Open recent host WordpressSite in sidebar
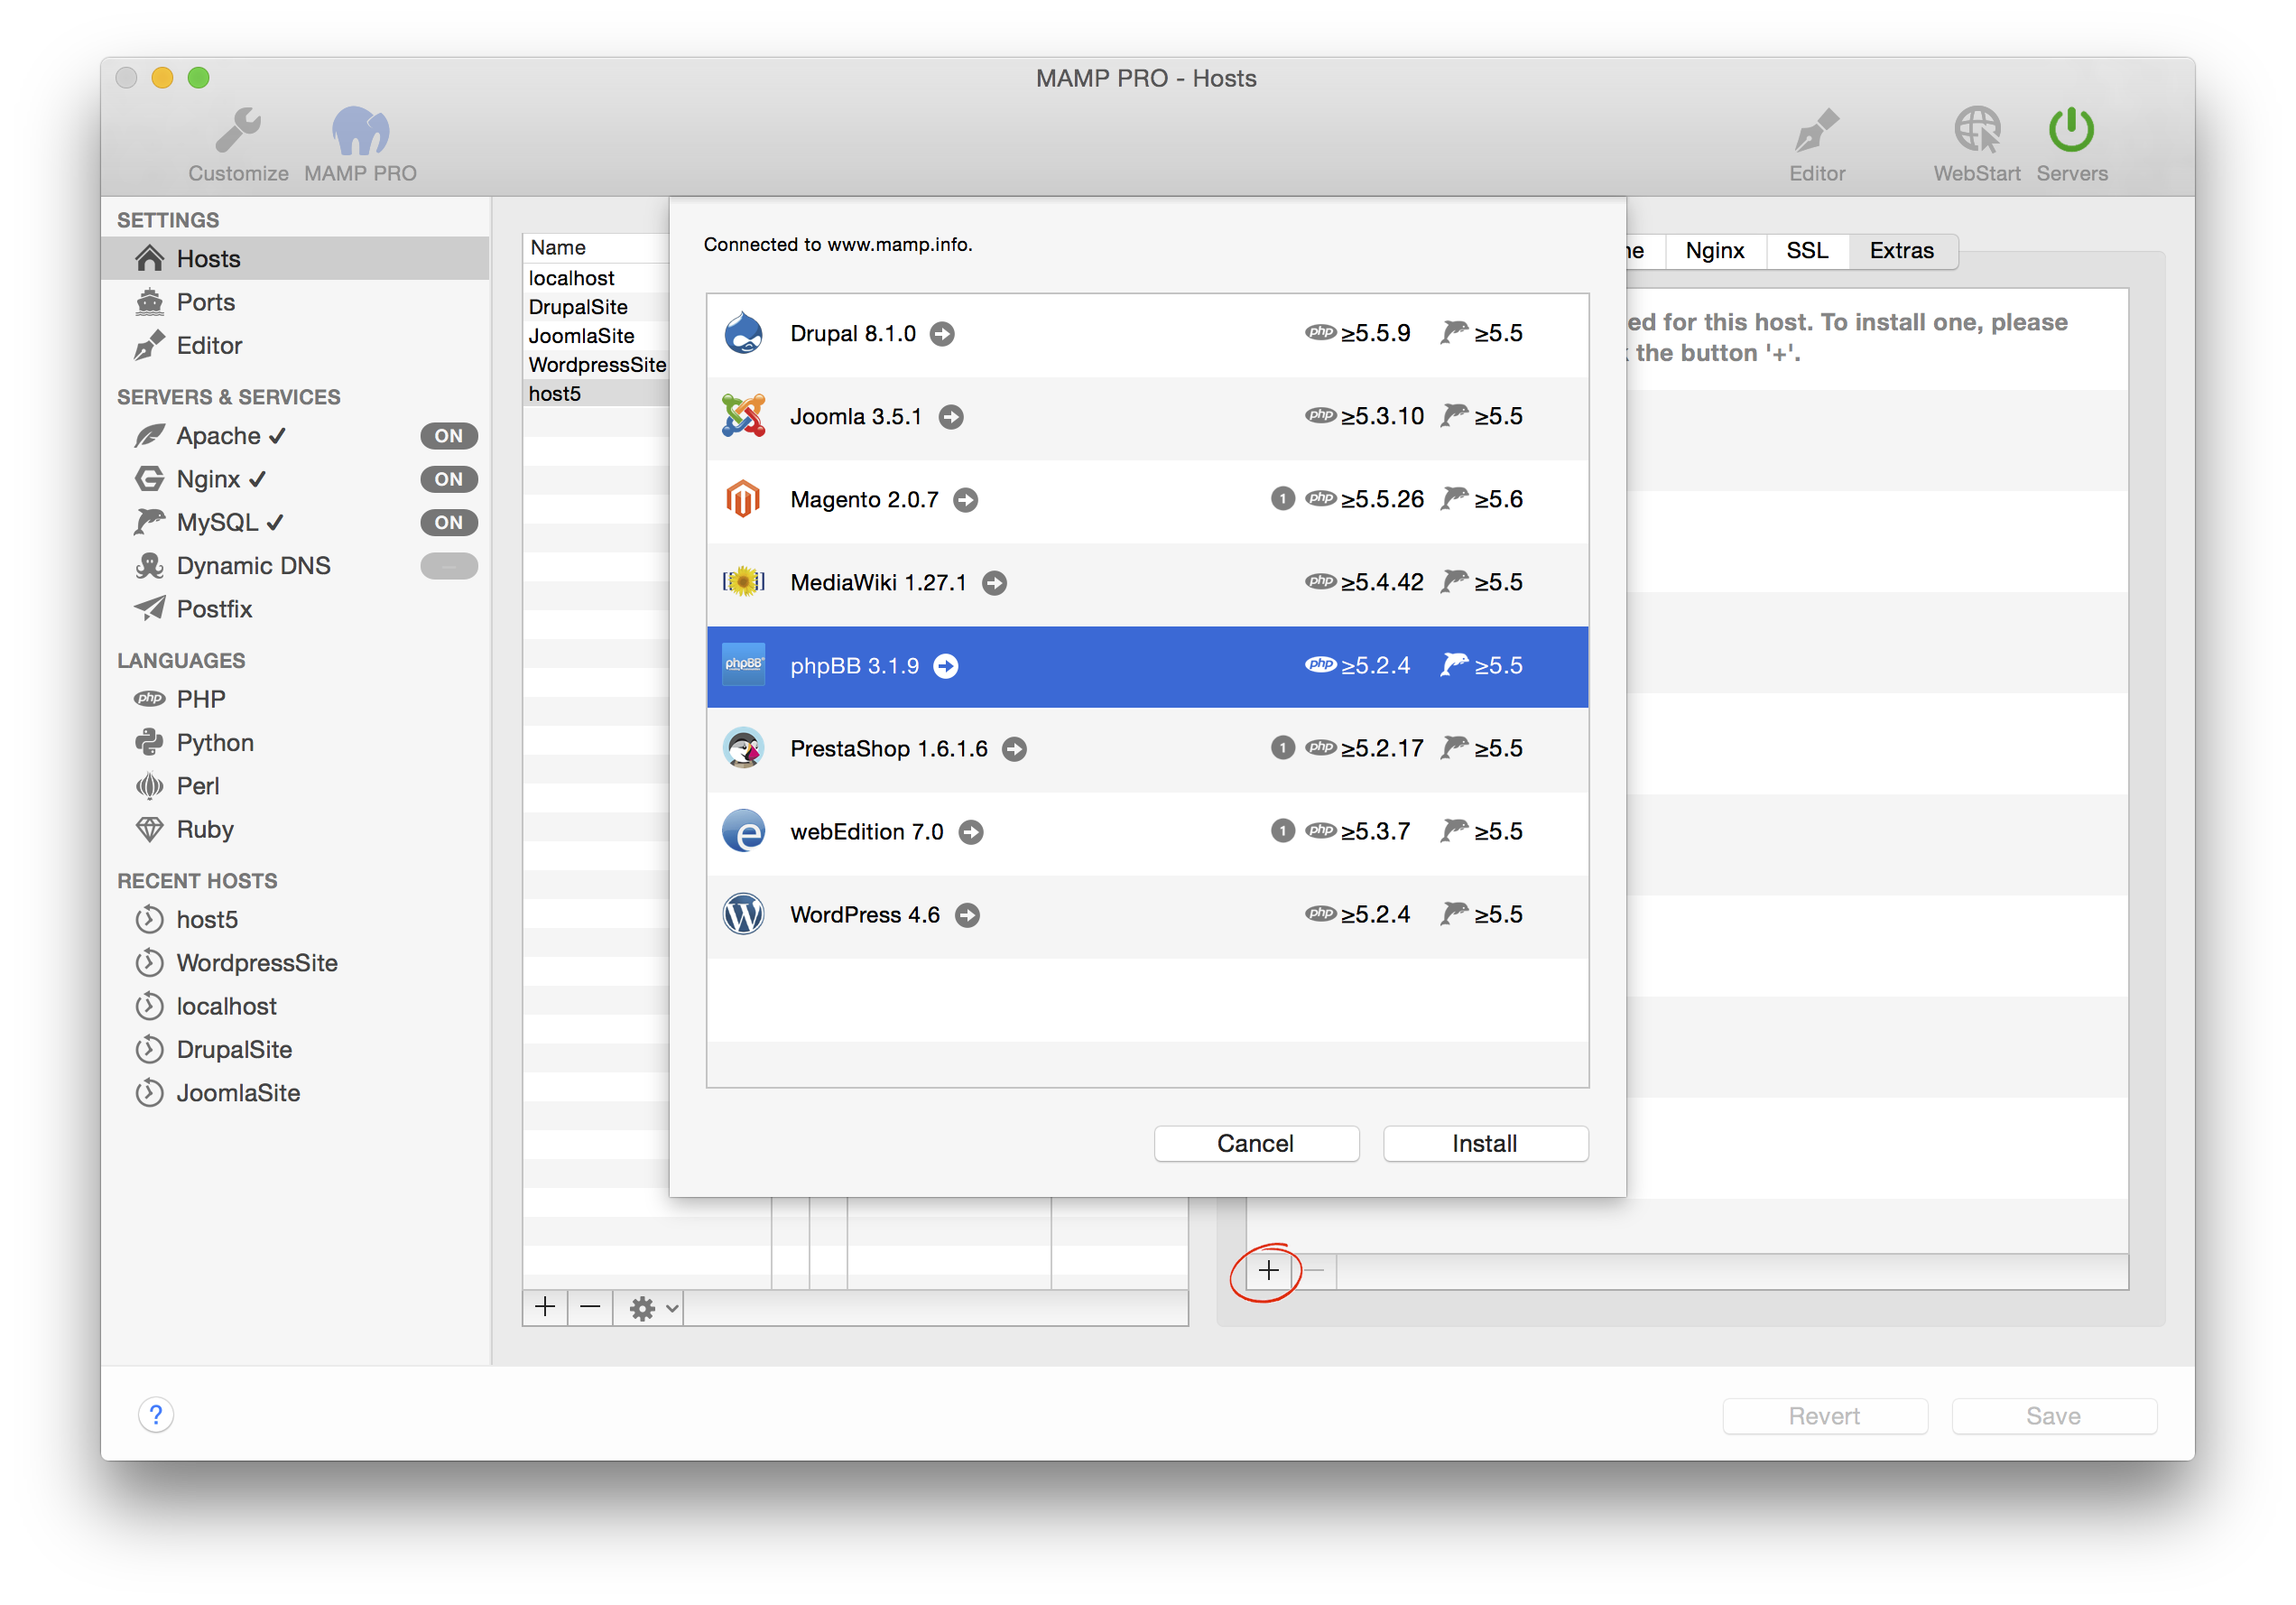 [256, 963]
